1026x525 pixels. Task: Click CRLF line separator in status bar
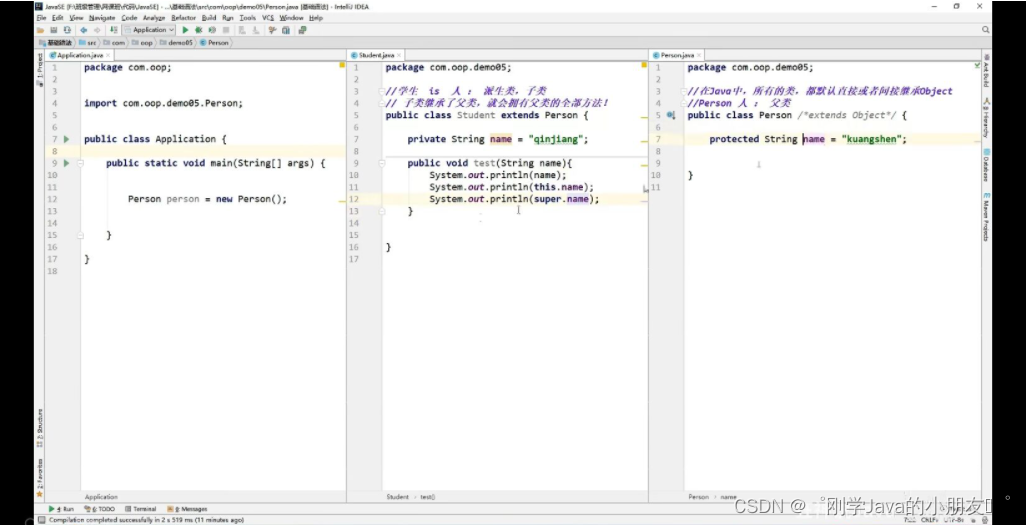929,520
